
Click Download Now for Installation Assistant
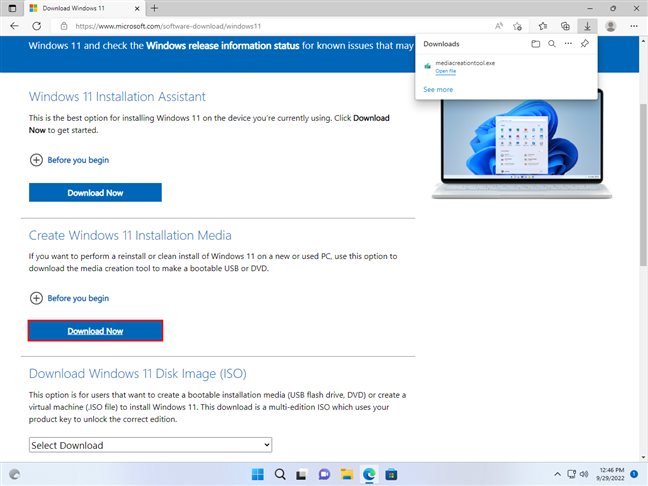click(x=95, y=193)
